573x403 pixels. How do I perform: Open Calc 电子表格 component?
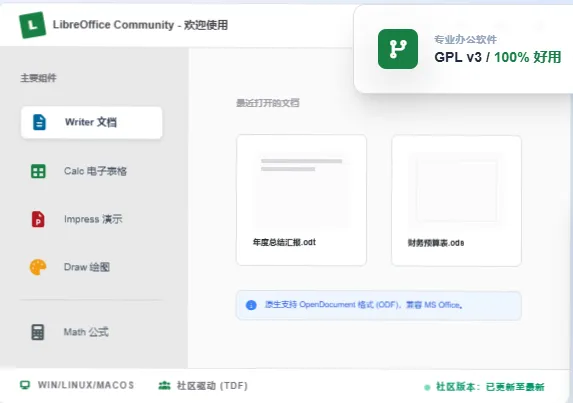(92, 171)
